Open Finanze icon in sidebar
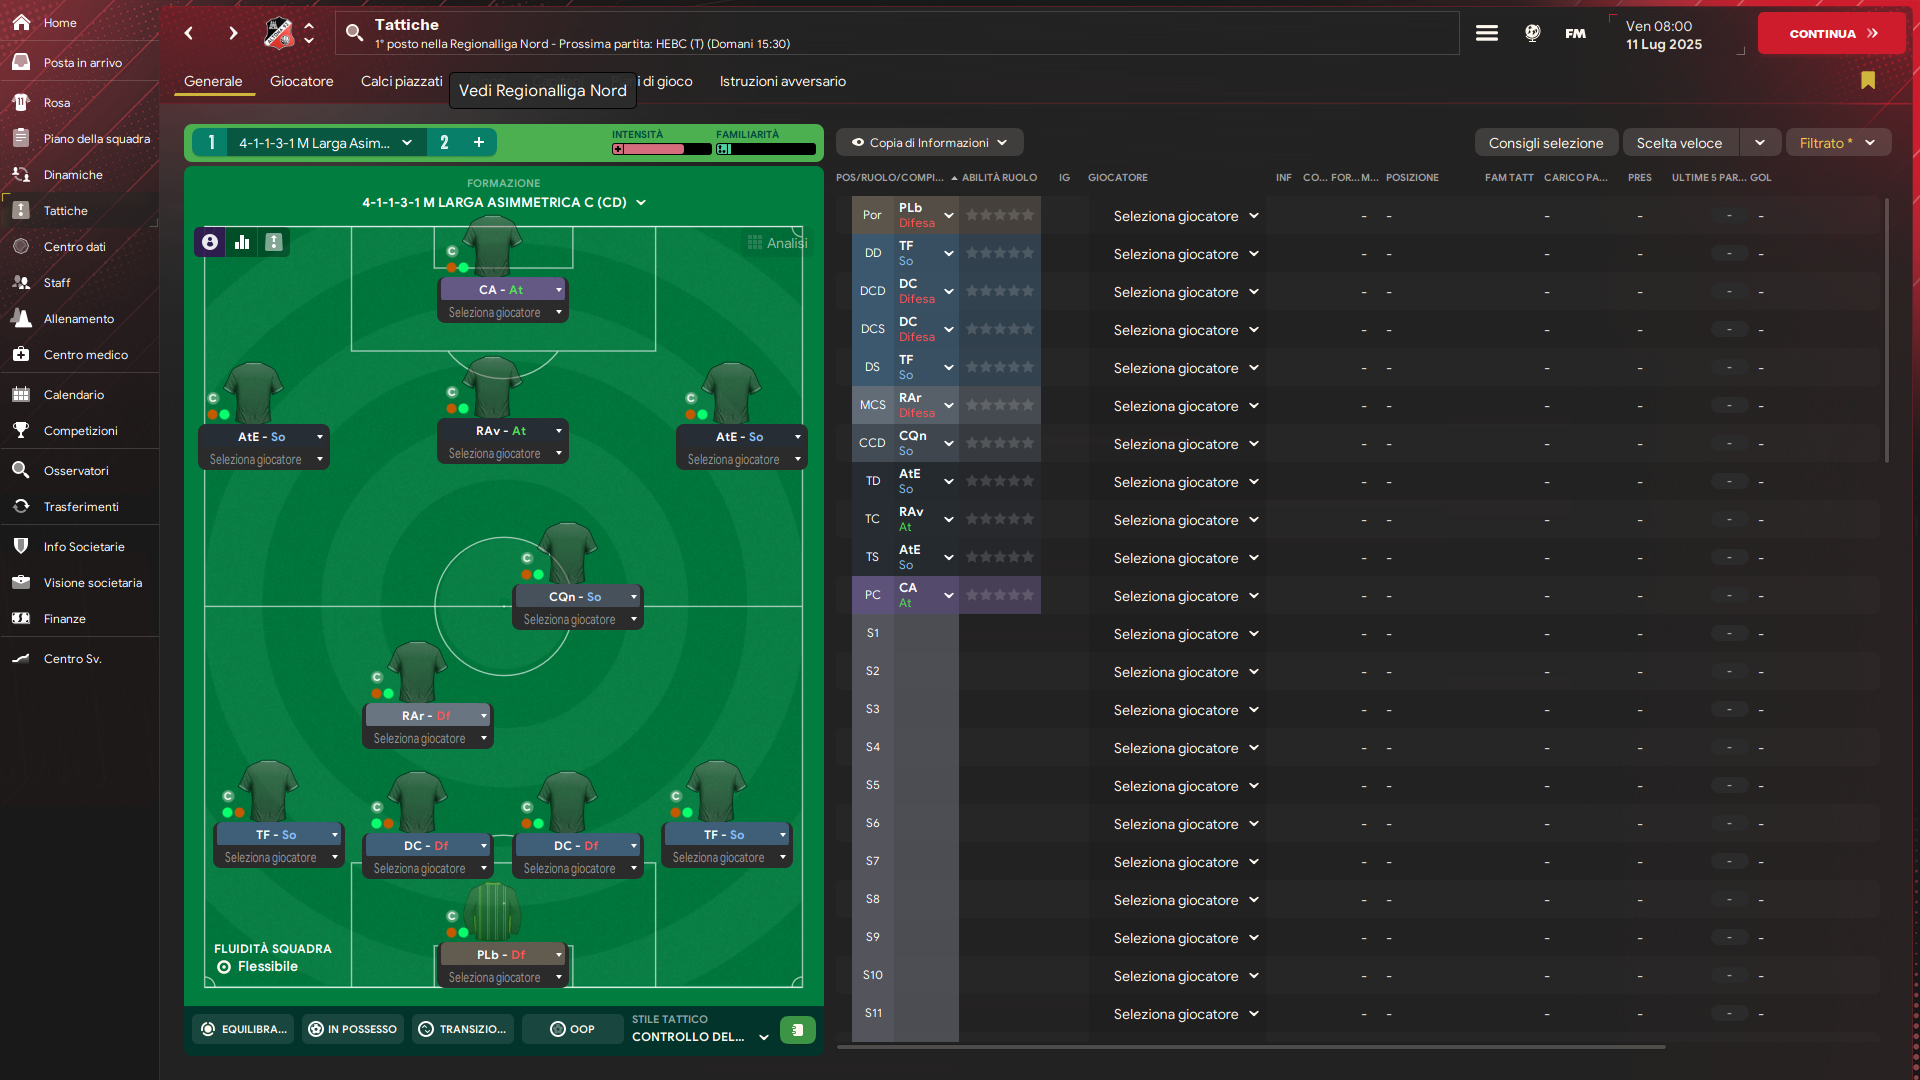Screen dimensions: 1920x1080 pos(21,618)
